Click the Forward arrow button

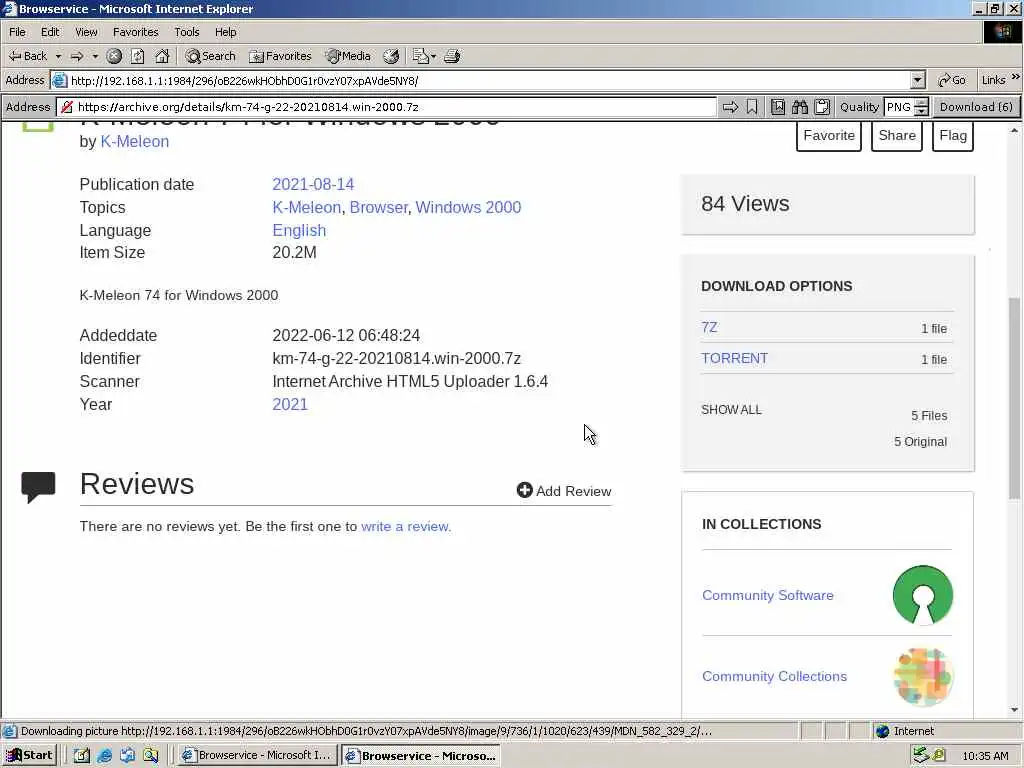77,56
